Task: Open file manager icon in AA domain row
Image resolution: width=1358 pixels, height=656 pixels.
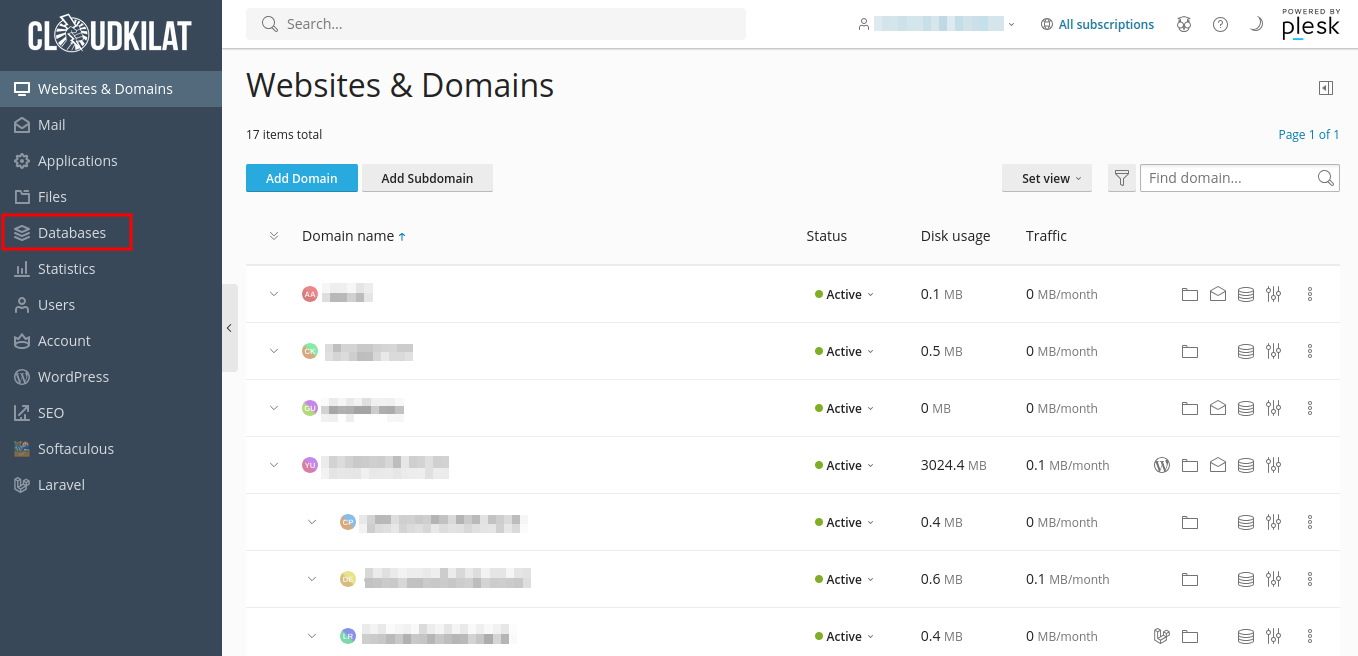Action: click(1189, 295)
